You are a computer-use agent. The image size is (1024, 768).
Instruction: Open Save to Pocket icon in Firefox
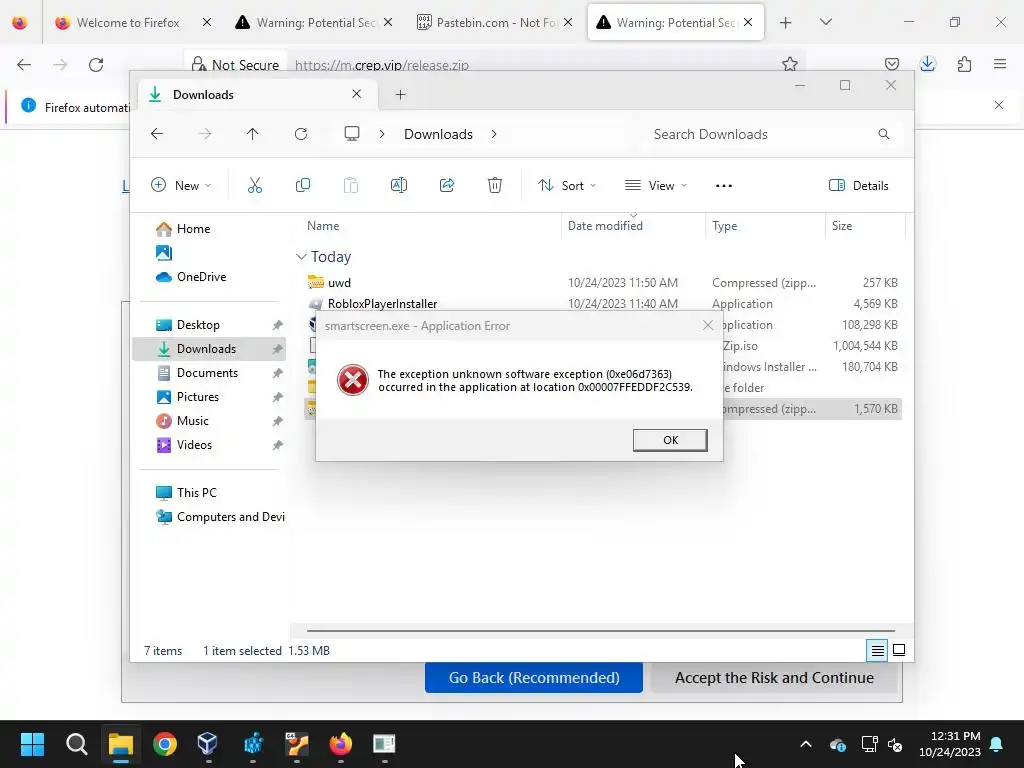pyautogui.click(x=891, y=64)
